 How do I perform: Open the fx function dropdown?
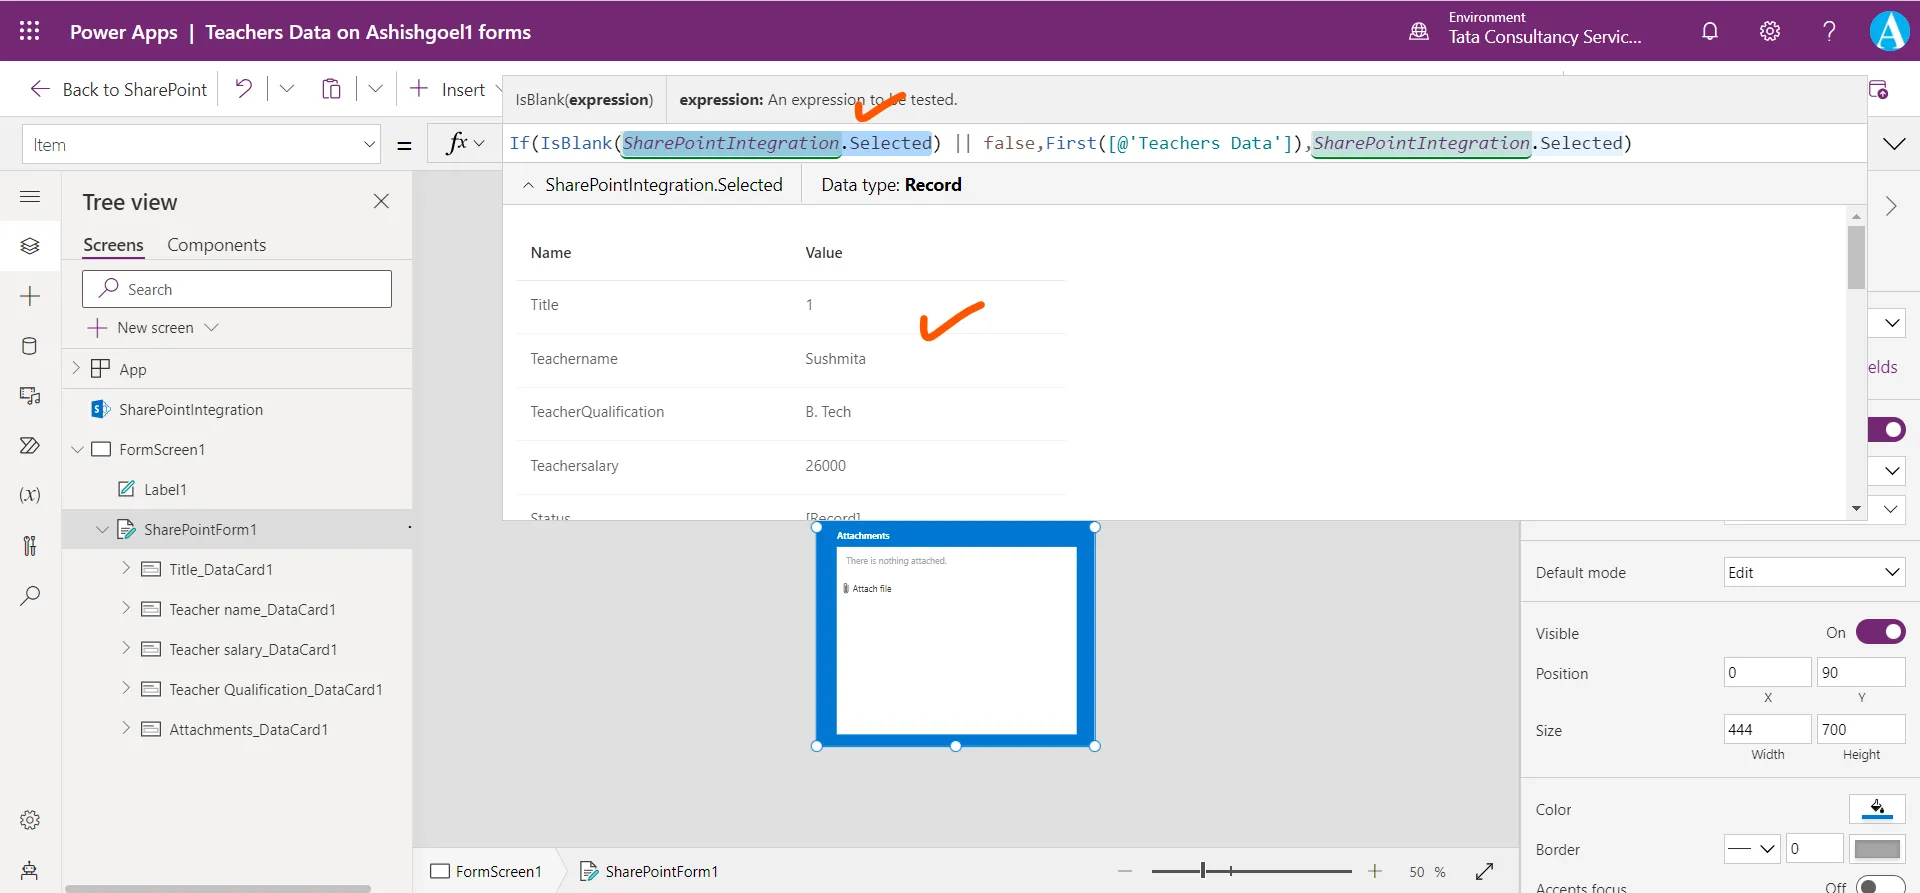click(466, 143)
